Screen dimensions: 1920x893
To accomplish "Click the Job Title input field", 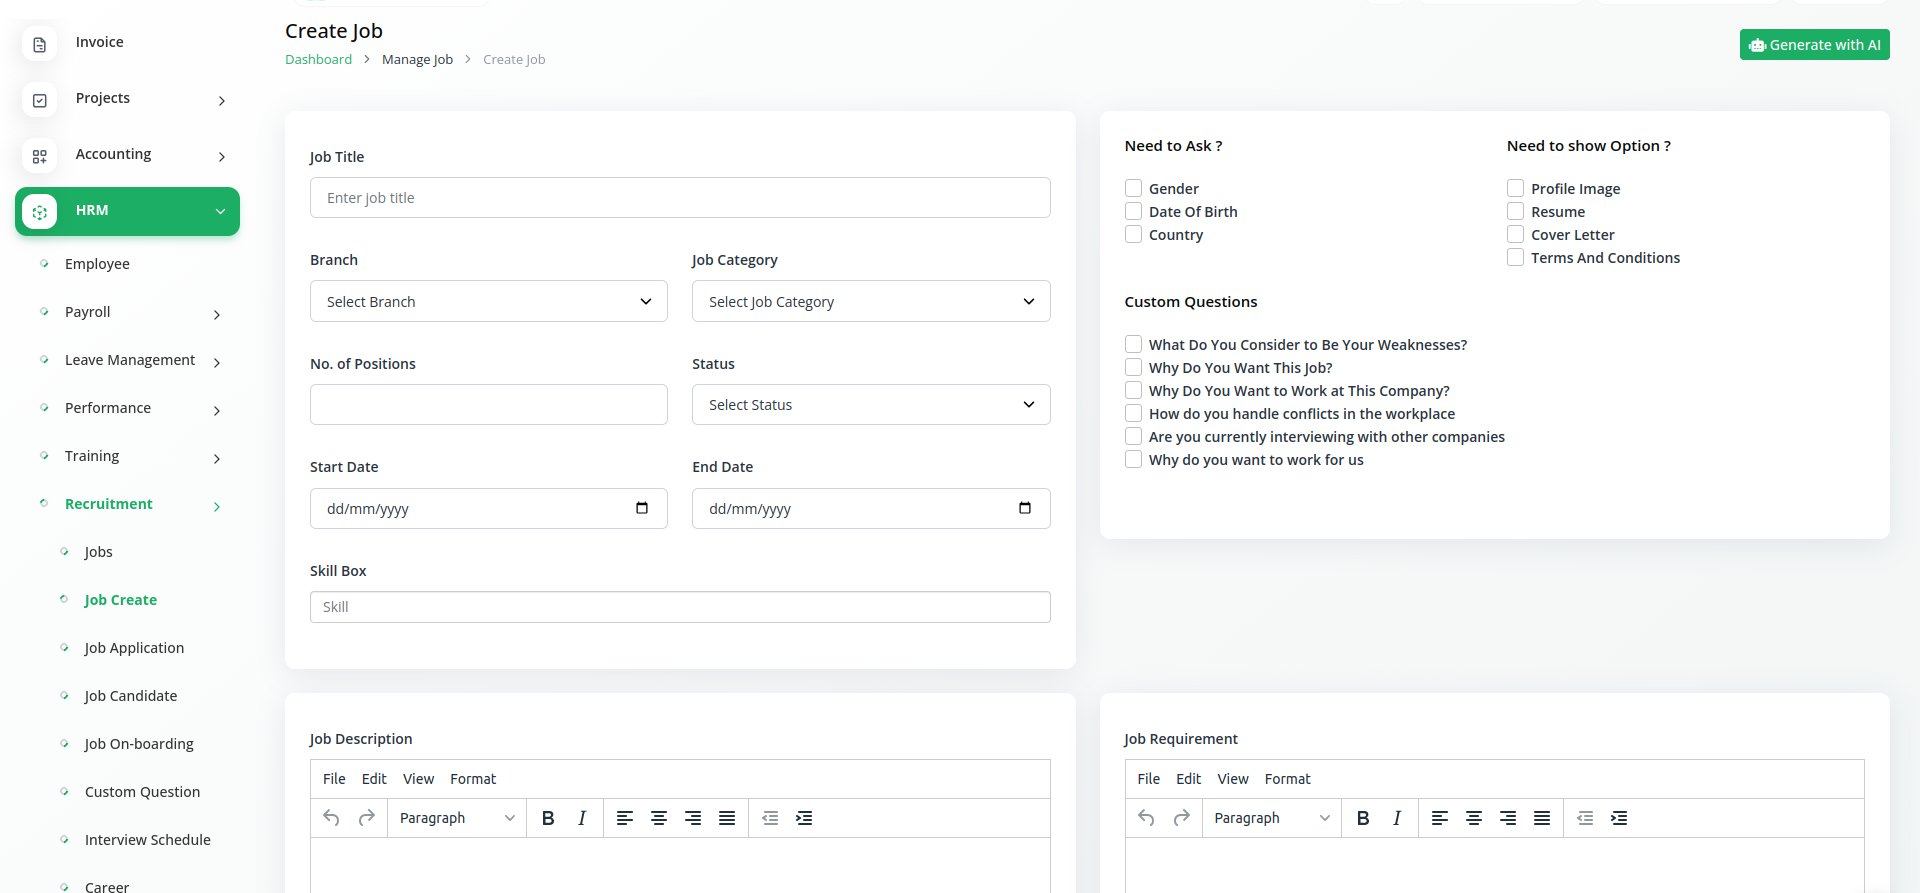I will [680, 198].
